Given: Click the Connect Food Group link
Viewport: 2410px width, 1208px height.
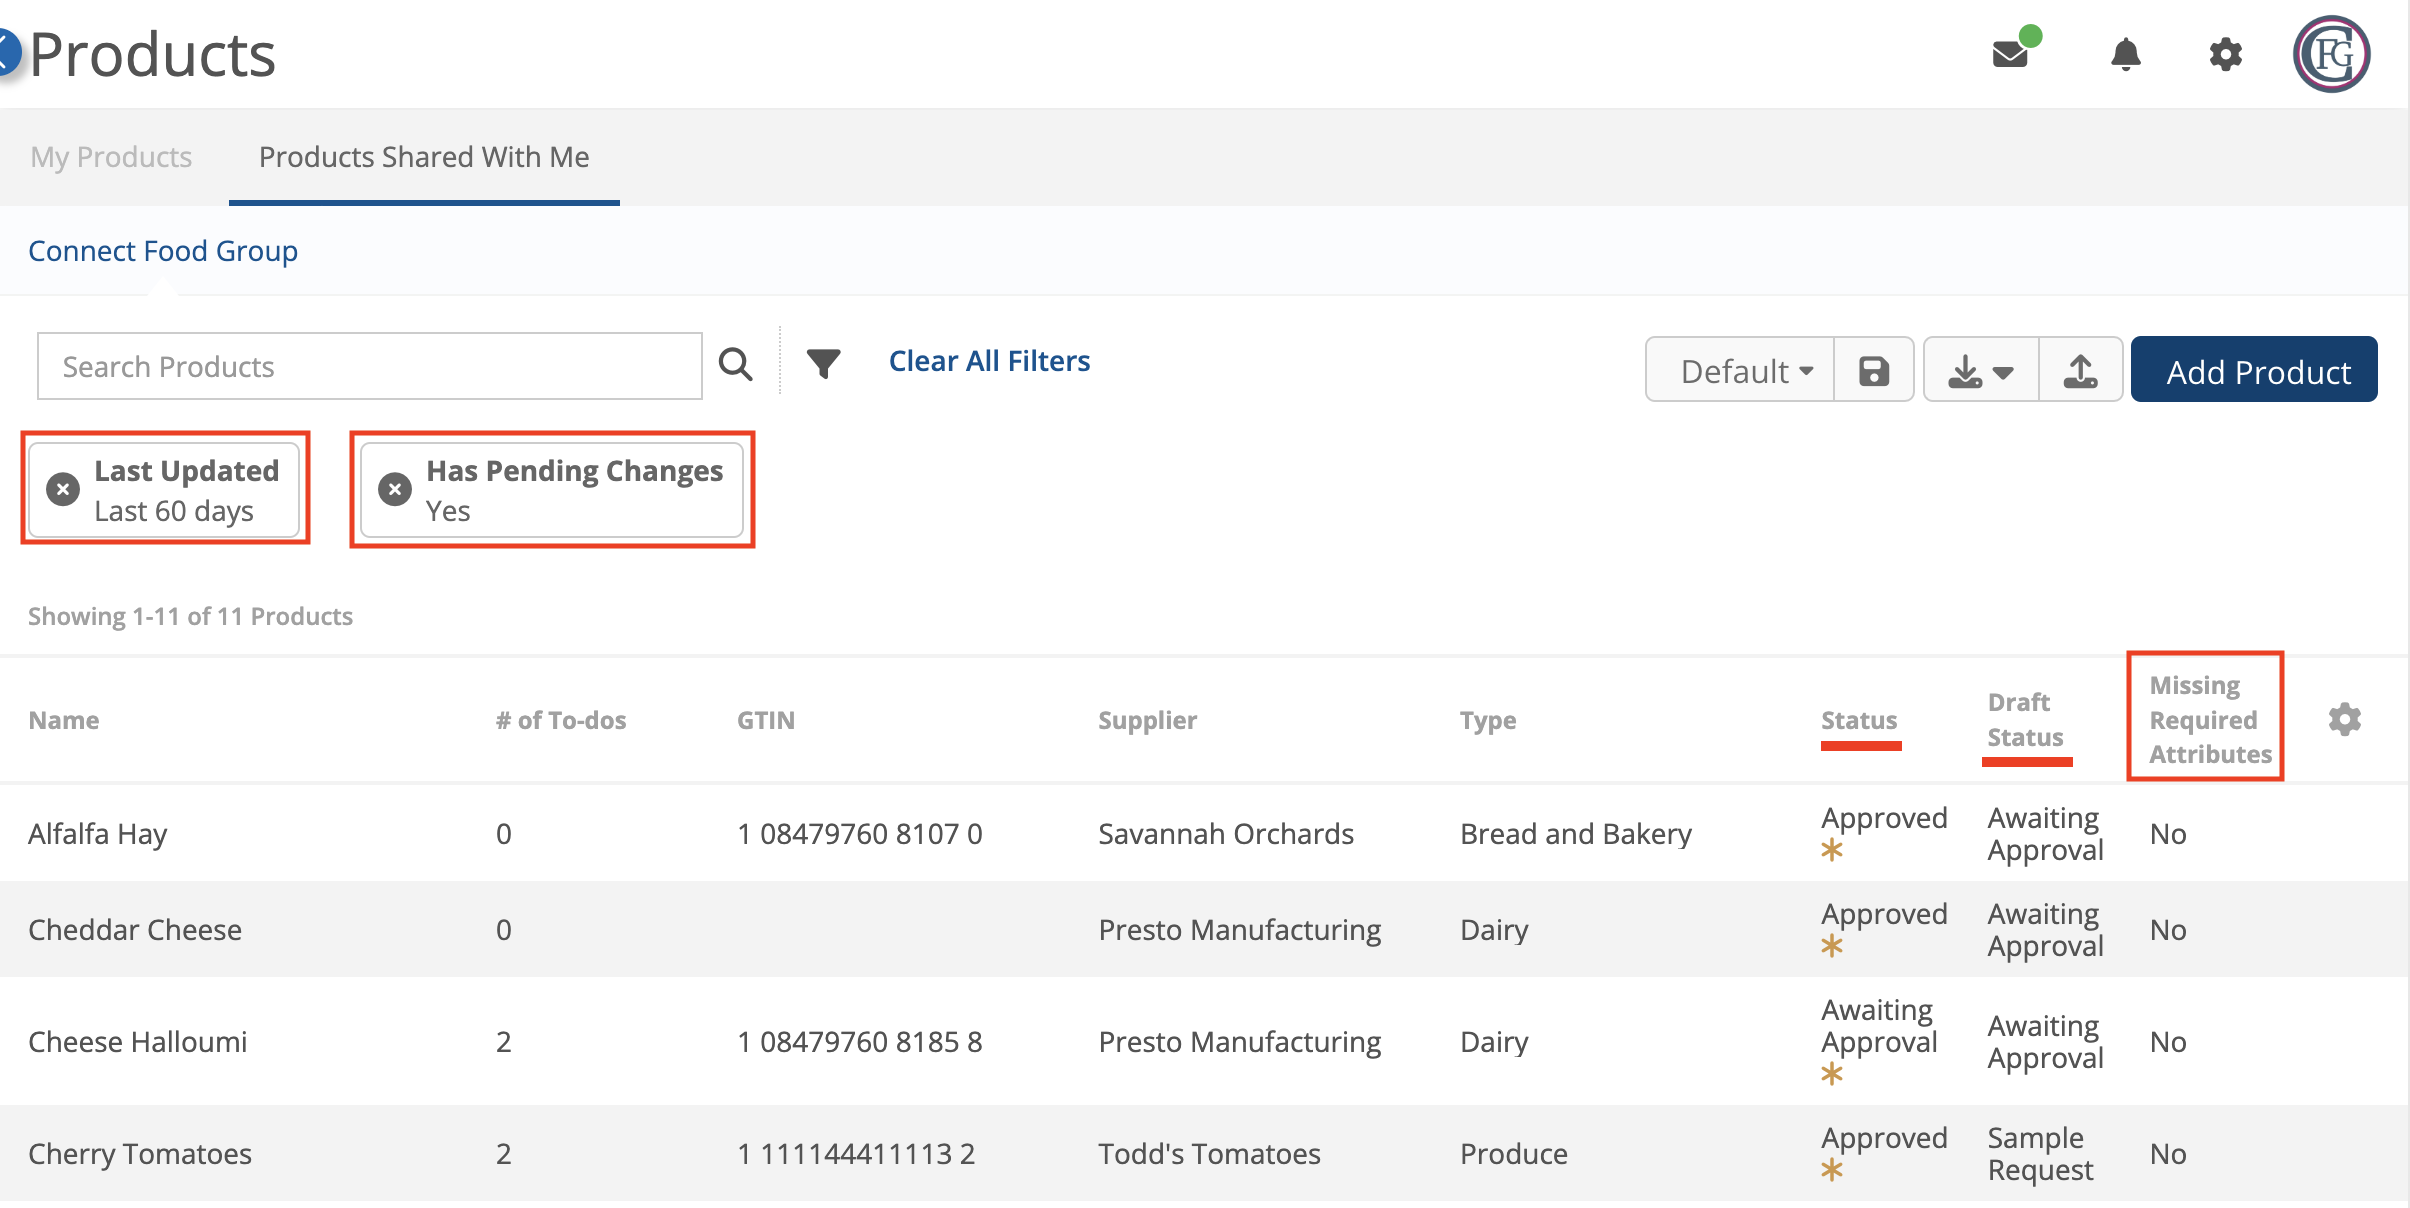Looking at the screenshot, I should pos(163,251).
